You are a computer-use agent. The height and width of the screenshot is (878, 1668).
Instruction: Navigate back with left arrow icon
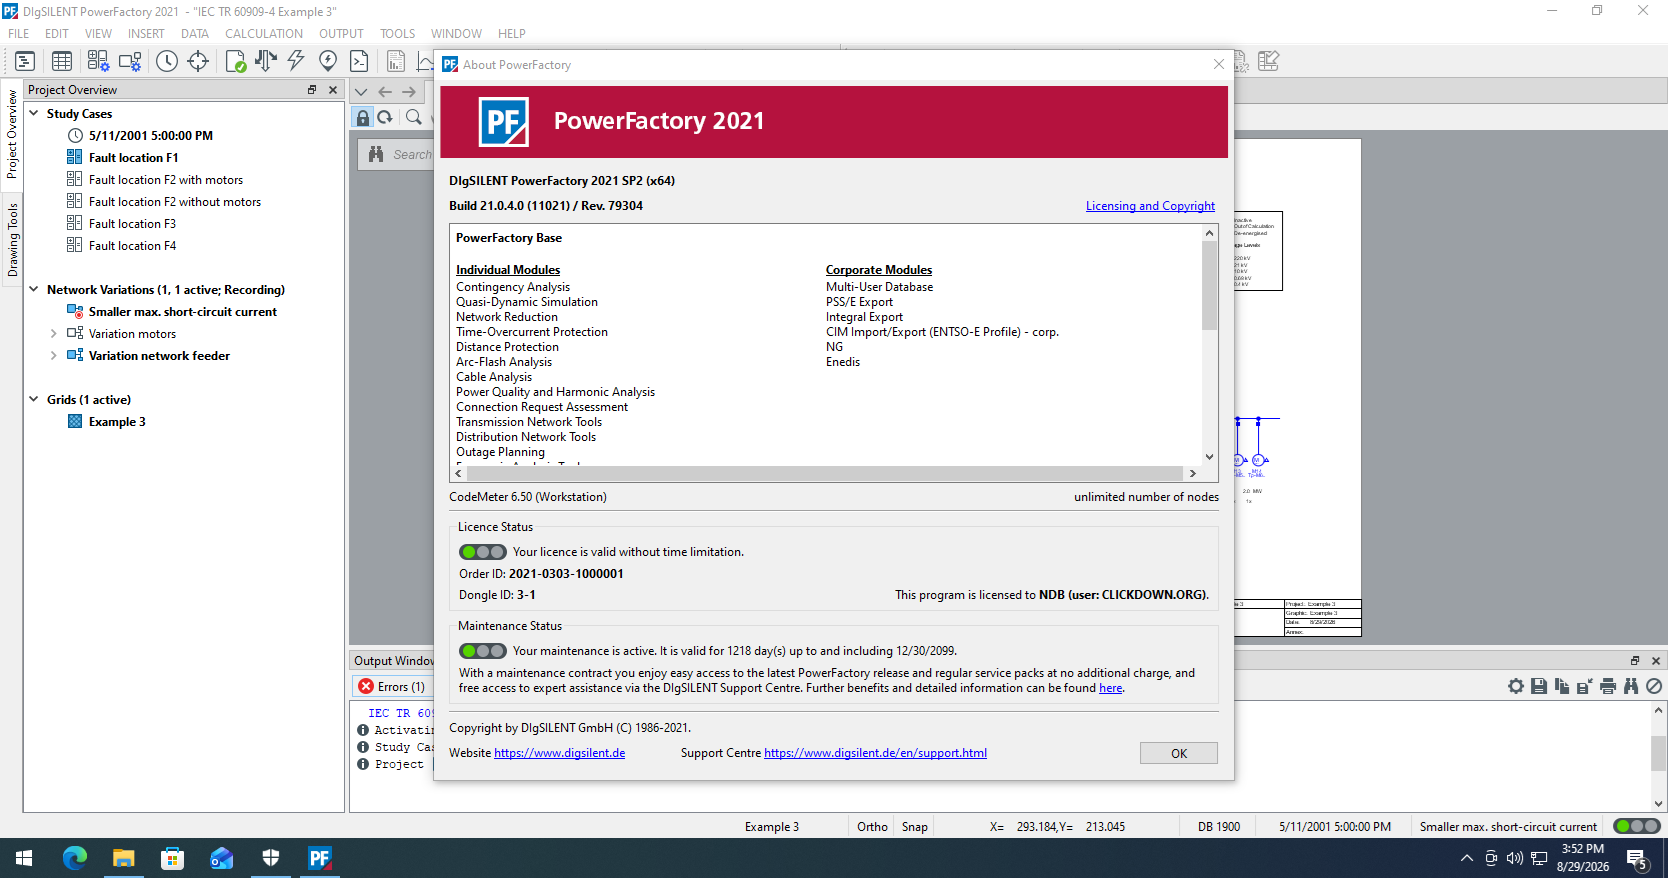[385, 91]
